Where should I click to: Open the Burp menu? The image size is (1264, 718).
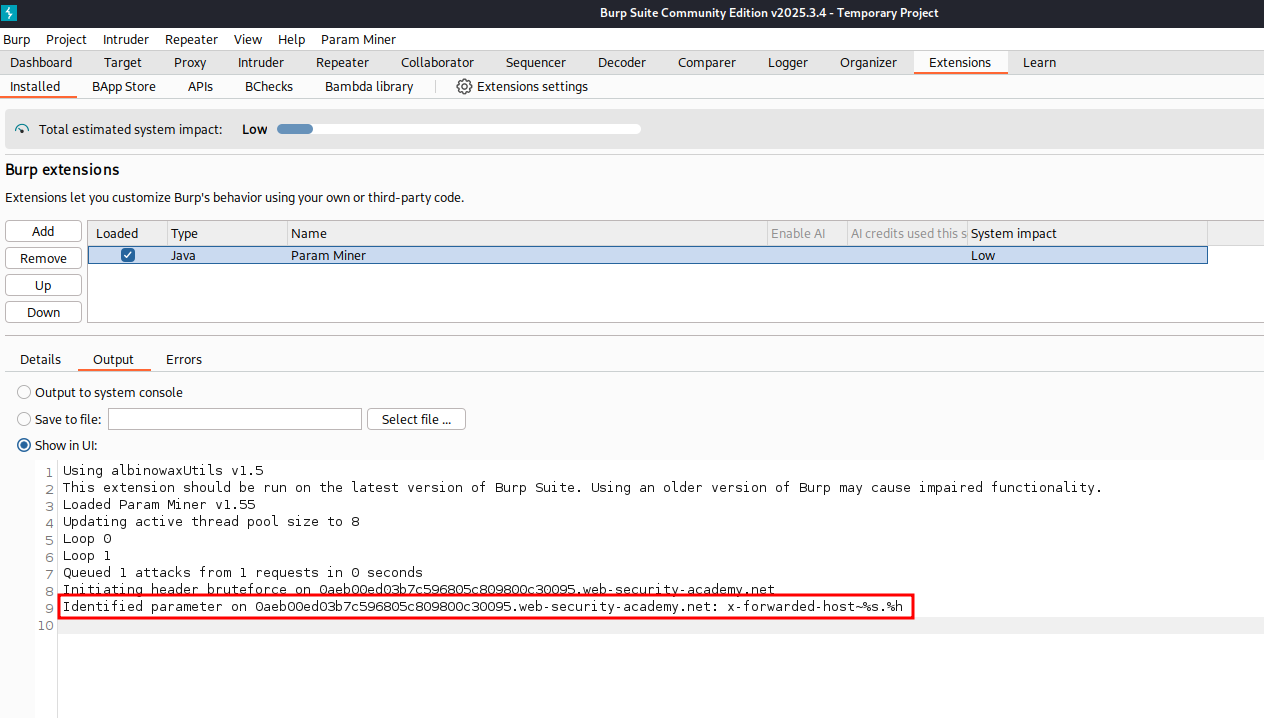point(17,40)
